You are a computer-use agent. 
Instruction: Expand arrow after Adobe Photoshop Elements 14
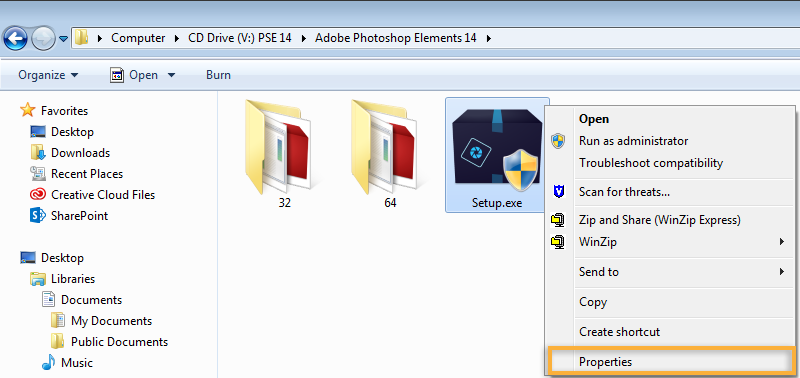click(x=489, y=38)
